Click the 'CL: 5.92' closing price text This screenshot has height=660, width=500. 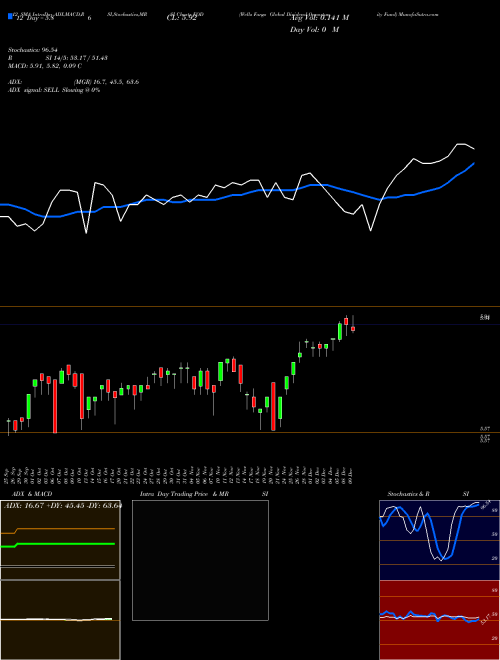181,18
